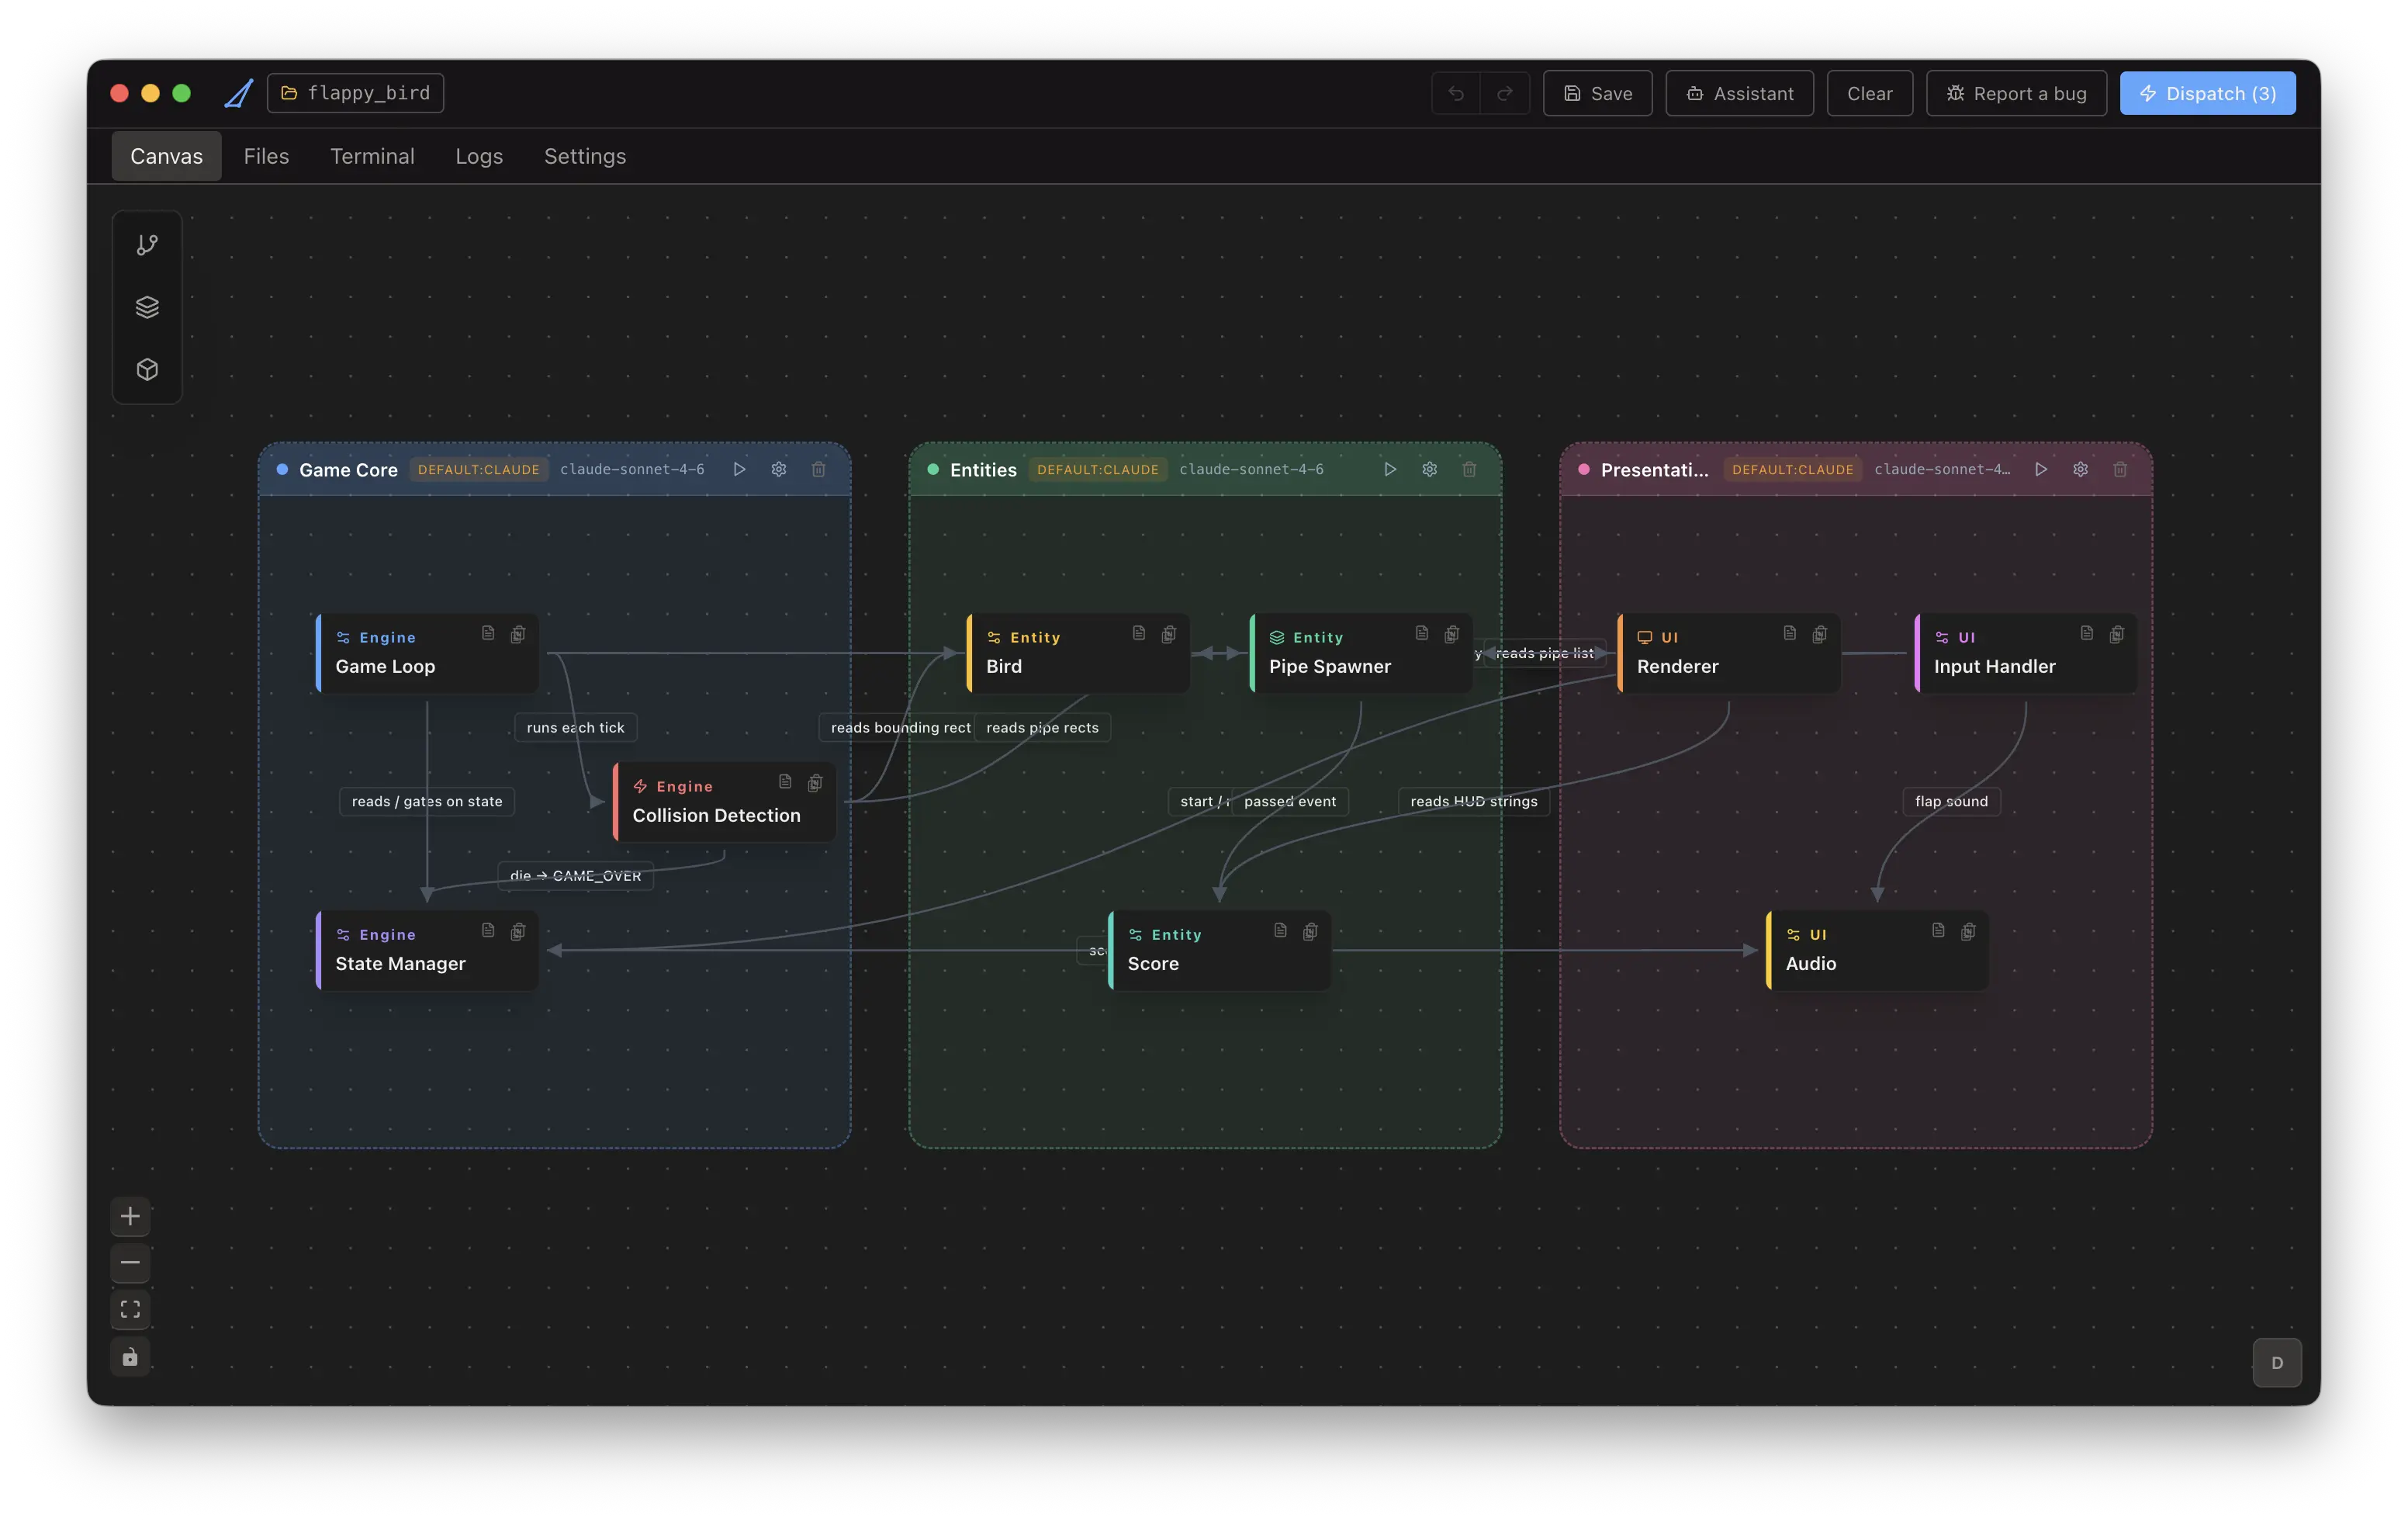Fit canvas view to screen
Image resolution: width=2408 pixels, height=1521 pixels.
pyautogui.click(x=130, y=1309)
